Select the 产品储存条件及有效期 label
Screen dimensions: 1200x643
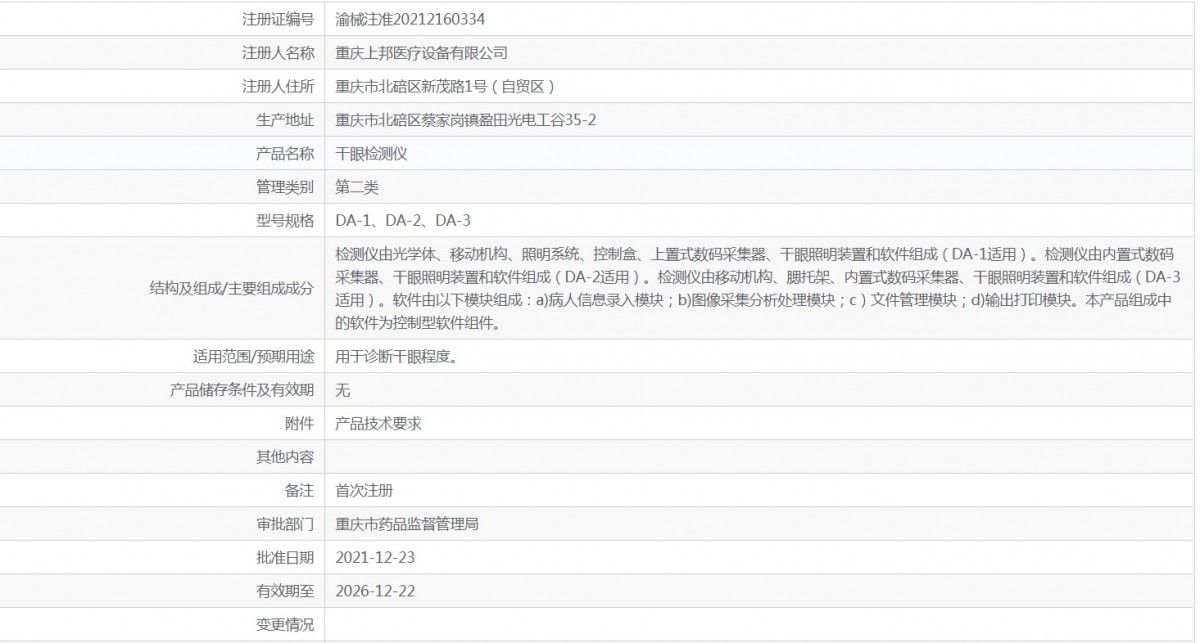pos(243,390)
